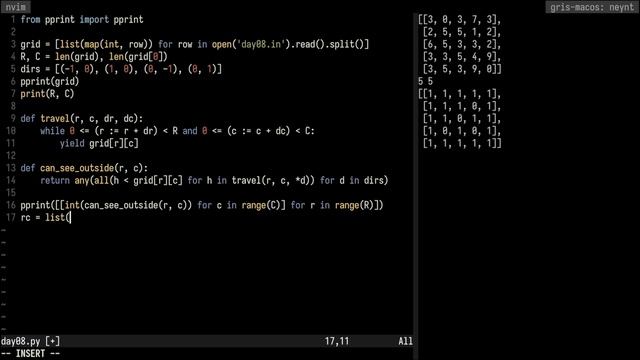The width and height of the screenshot is (640, 360).
Task: Click output row '[[1, 1, 1, 1, 1],'
Action: 460,94
